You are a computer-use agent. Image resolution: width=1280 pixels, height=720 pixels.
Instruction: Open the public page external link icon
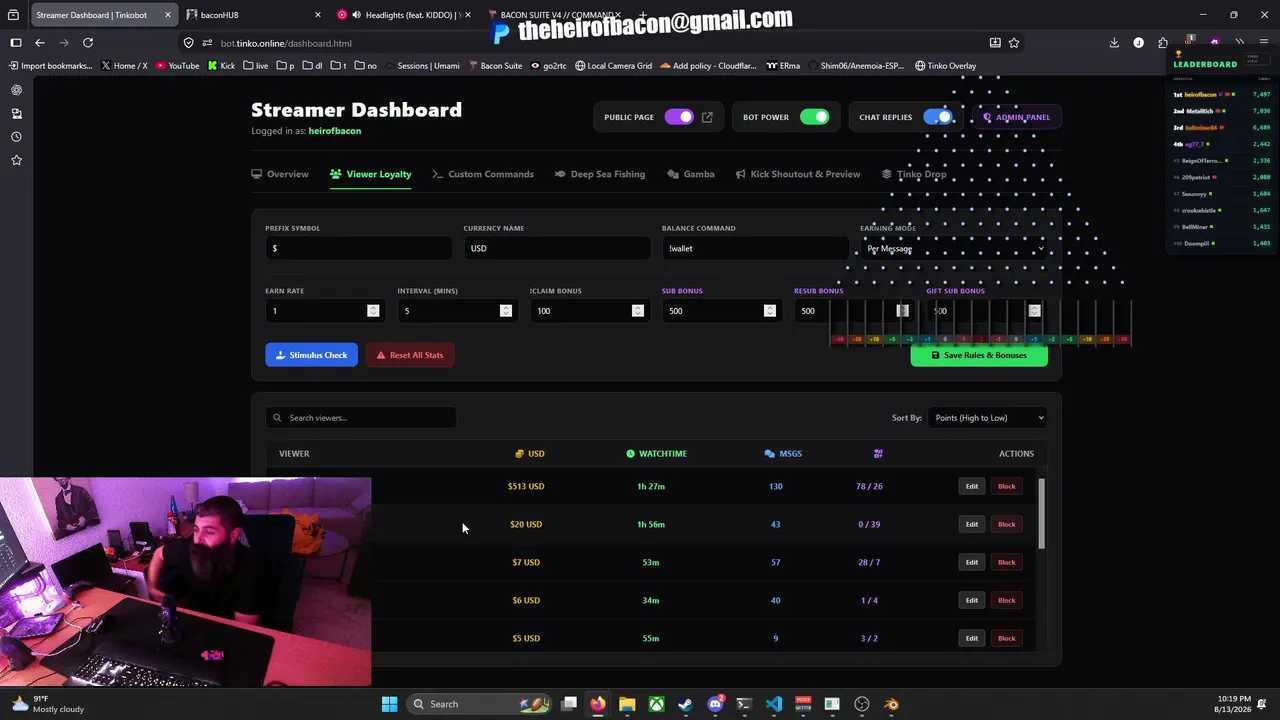coord(707,117)
